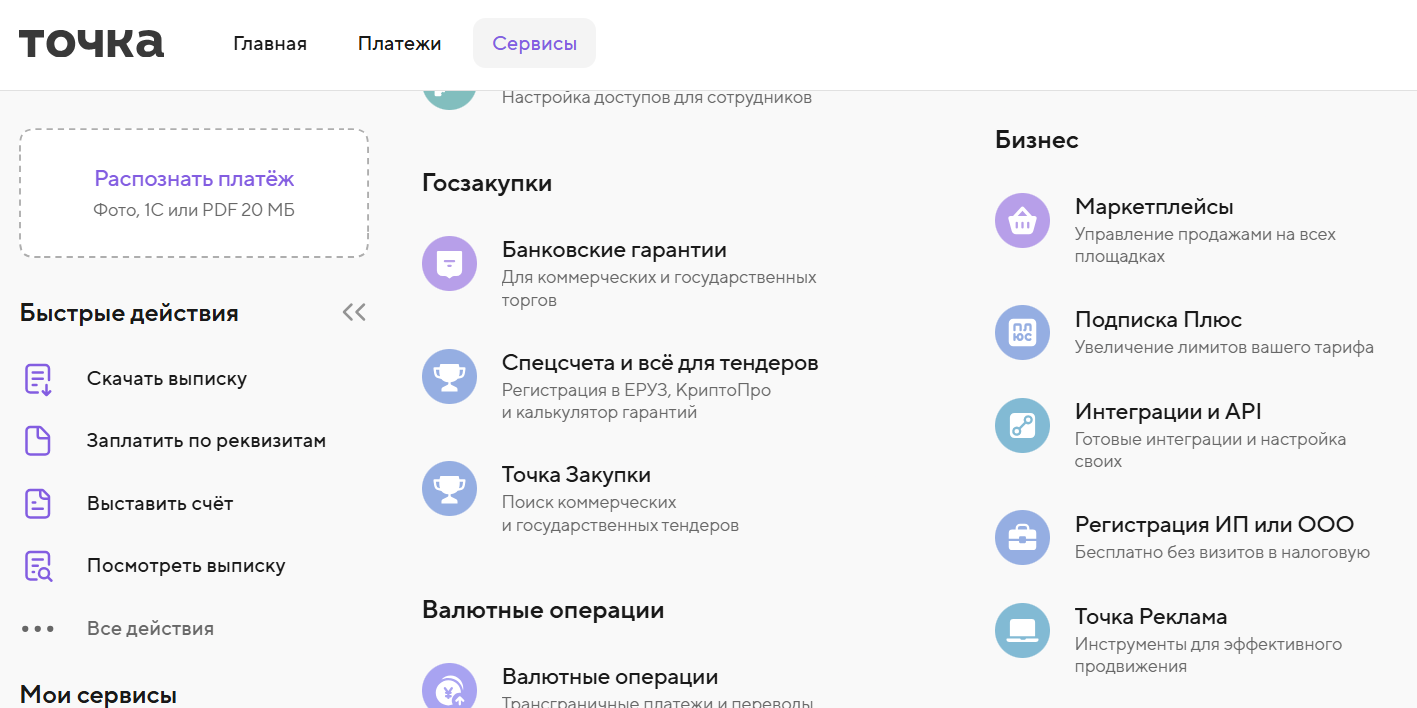This screenshot has height=708, width=1417.
Task: Go to the Главная tab
Action: click(270, 44)
